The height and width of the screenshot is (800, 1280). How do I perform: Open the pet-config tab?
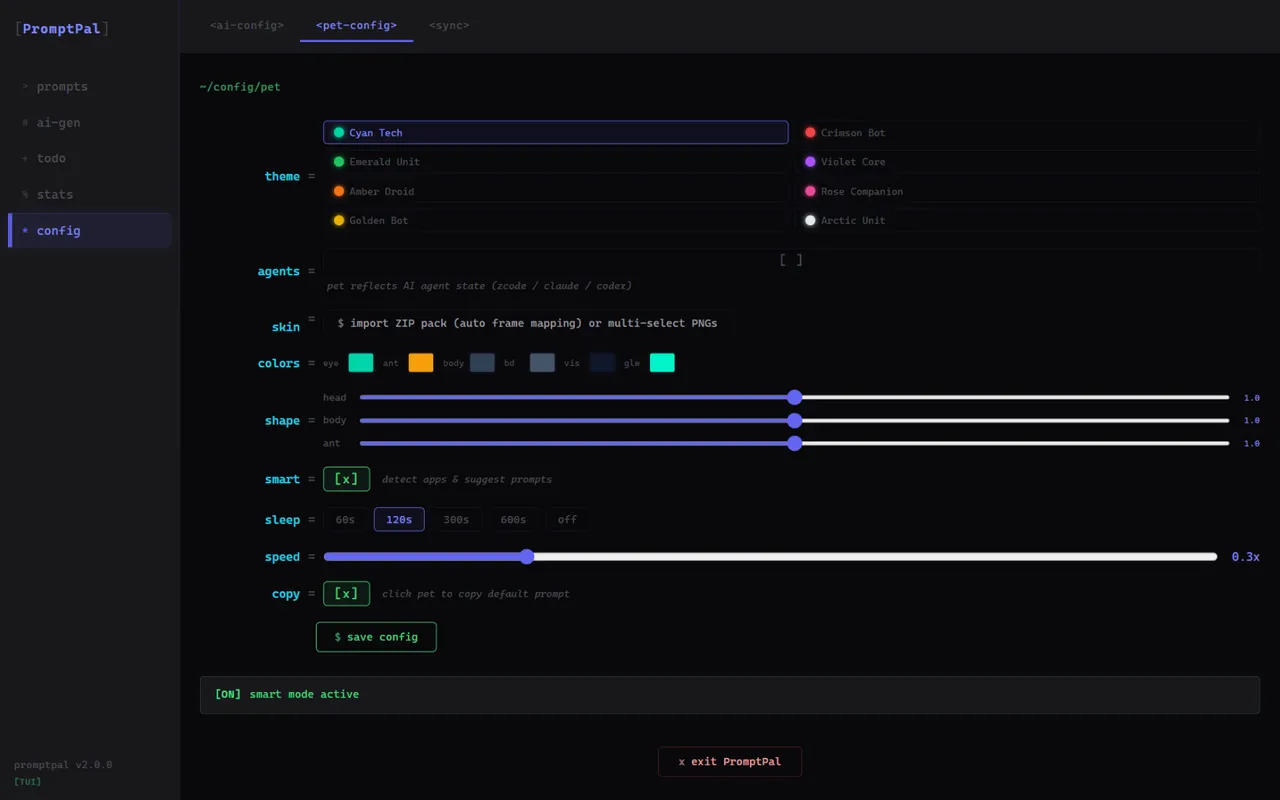pos(356,25)
